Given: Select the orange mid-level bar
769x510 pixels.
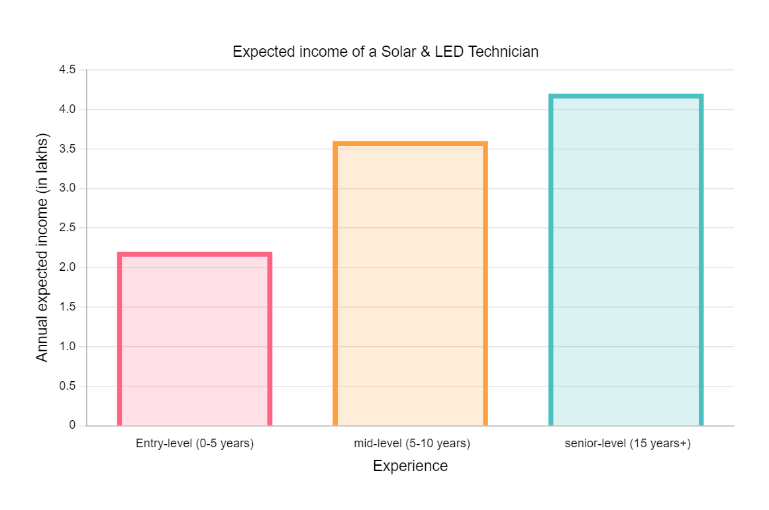Looking at the screenshot, I should (x=410, y=285).
